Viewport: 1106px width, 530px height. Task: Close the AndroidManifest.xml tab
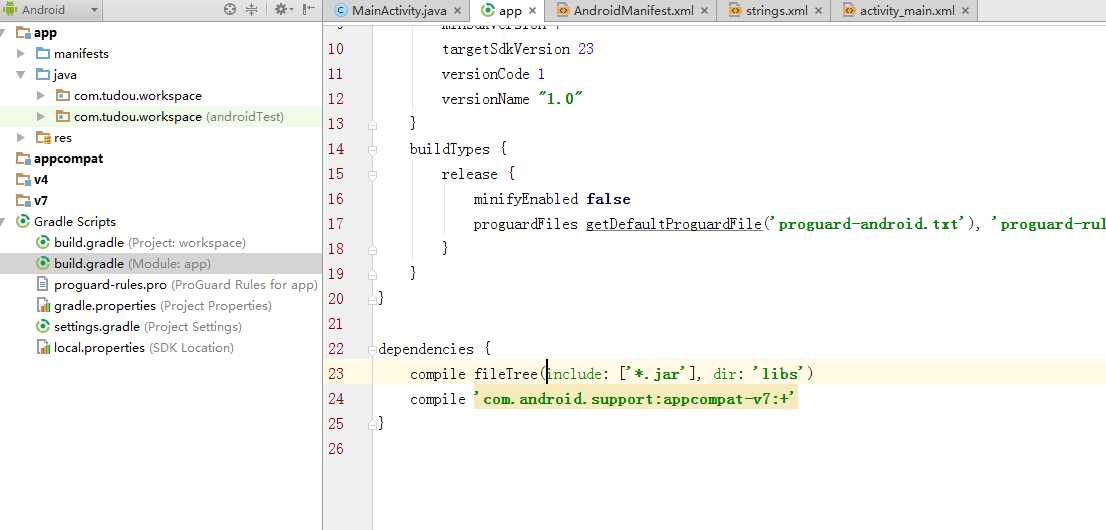pyautogui.click(x=705, y=11)
